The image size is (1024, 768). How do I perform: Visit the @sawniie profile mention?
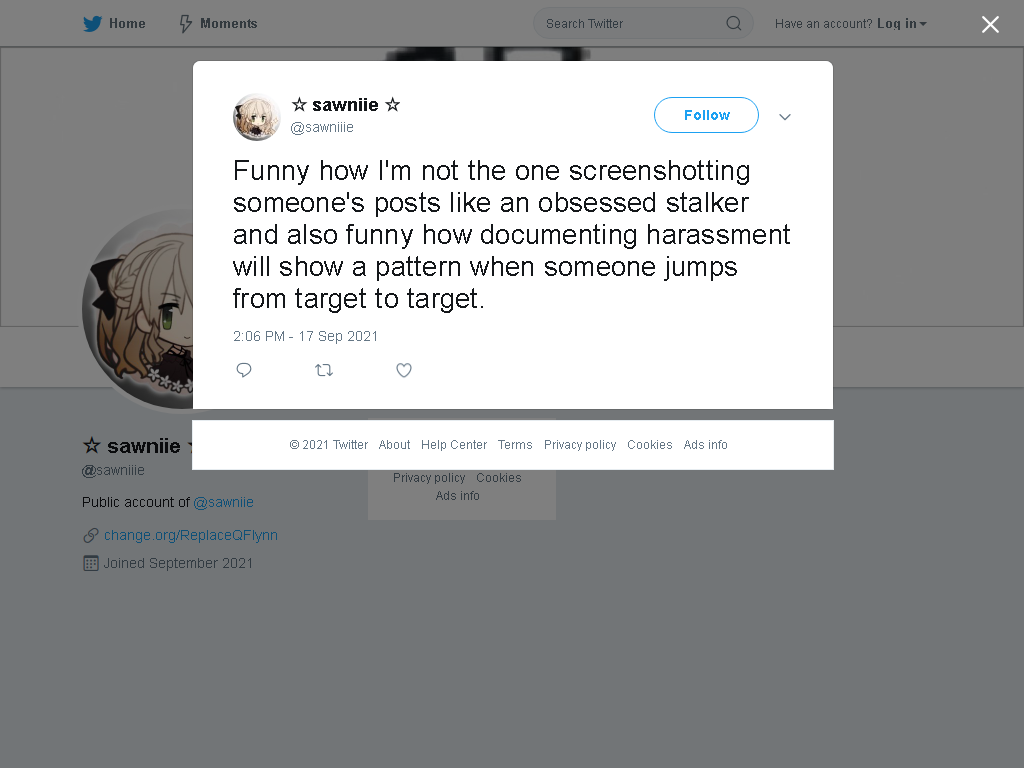[x=223, y=502]
